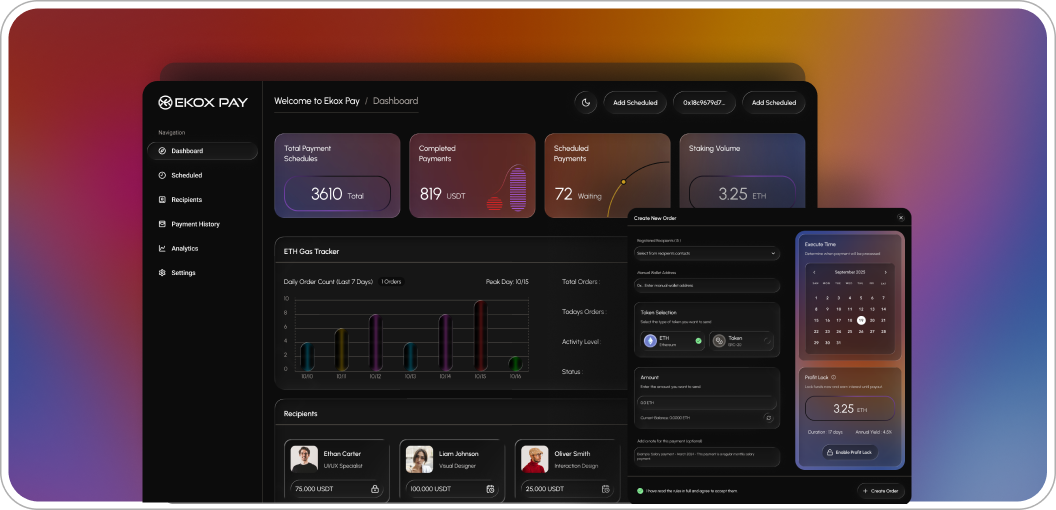1056x510 pixels.
Task: Click the Enable Profit Lock button
Action: 851,452
